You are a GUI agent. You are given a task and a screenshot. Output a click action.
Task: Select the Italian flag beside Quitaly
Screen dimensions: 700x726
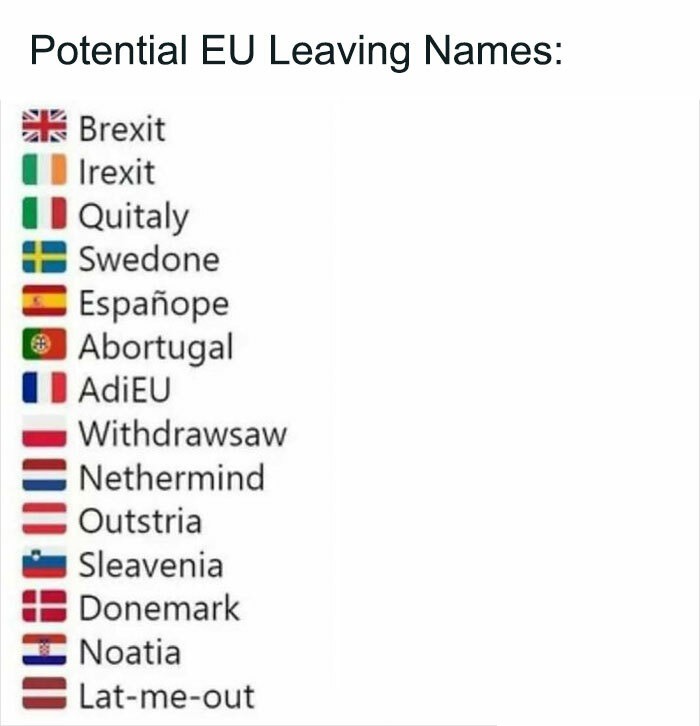coord(44,213)
